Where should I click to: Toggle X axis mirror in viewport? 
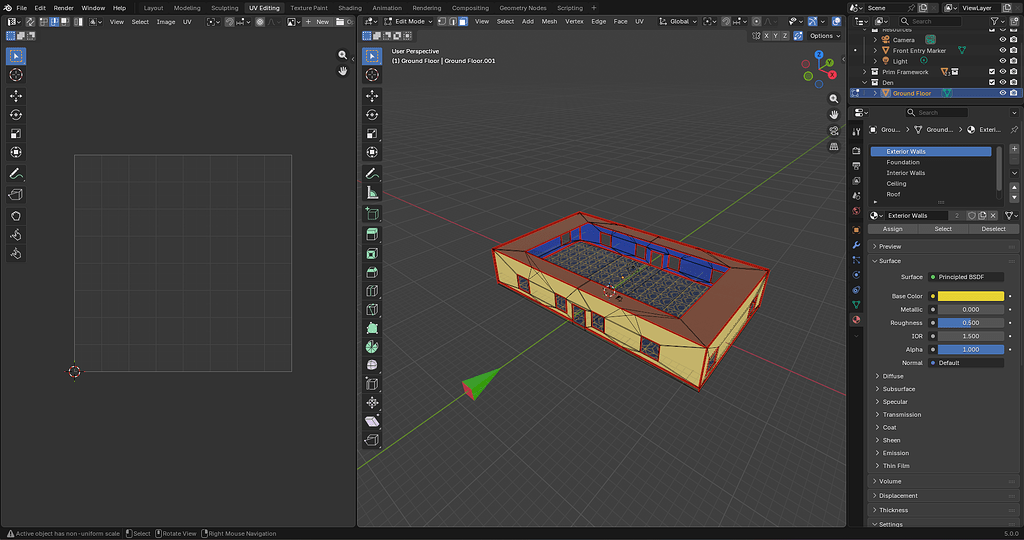pyautogui.click(x=766, y=36)
